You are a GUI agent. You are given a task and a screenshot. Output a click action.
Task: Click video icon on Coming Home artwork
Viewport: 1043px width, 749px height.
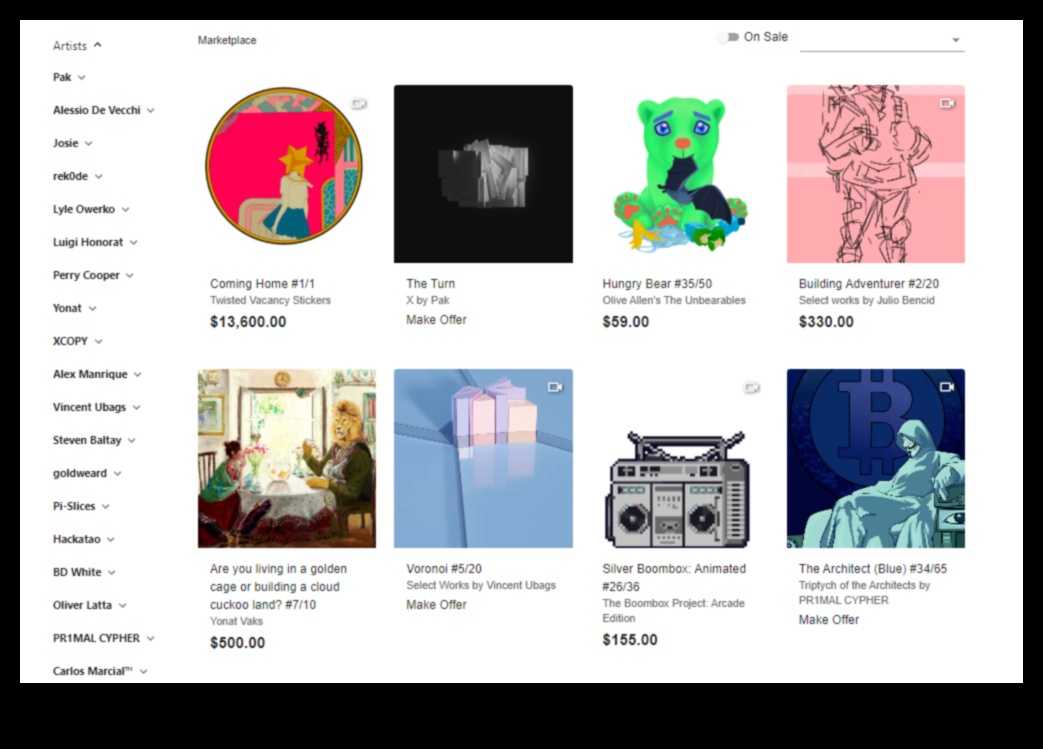pos(359,104)
